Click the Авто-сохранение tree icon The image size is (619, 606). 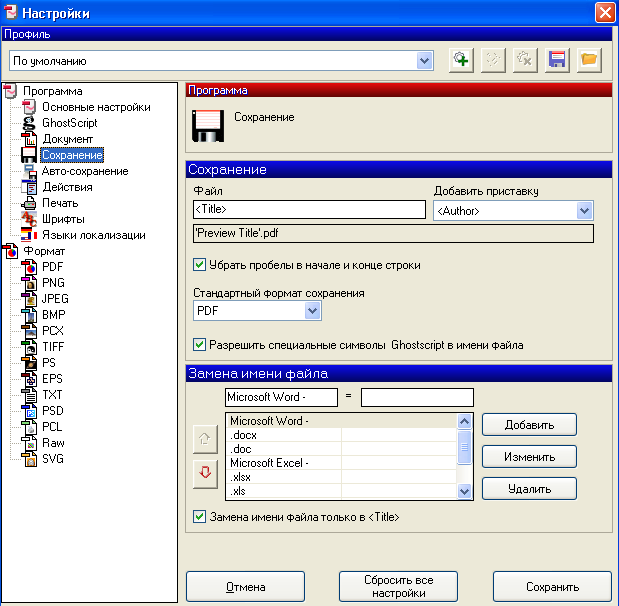(29, 171)
